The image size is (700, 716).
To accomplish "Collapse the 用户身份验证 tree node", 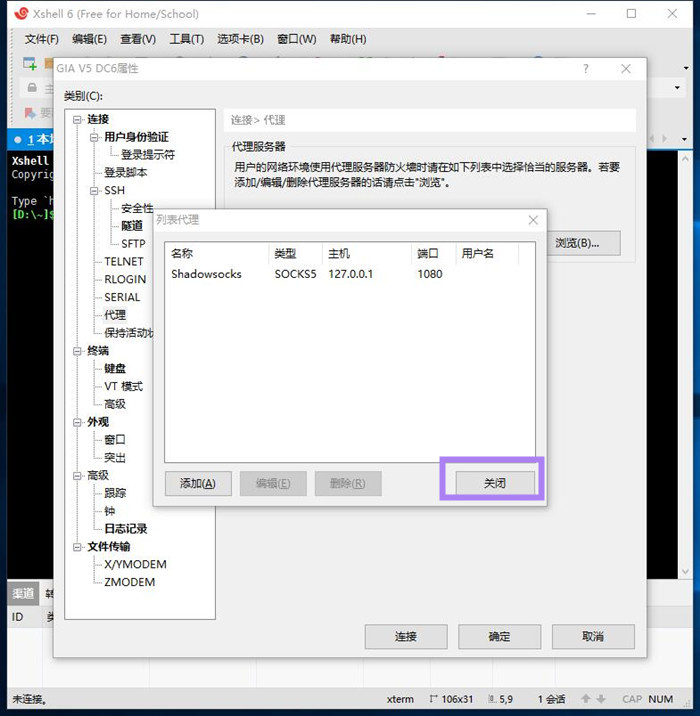I will pos(94,137).
